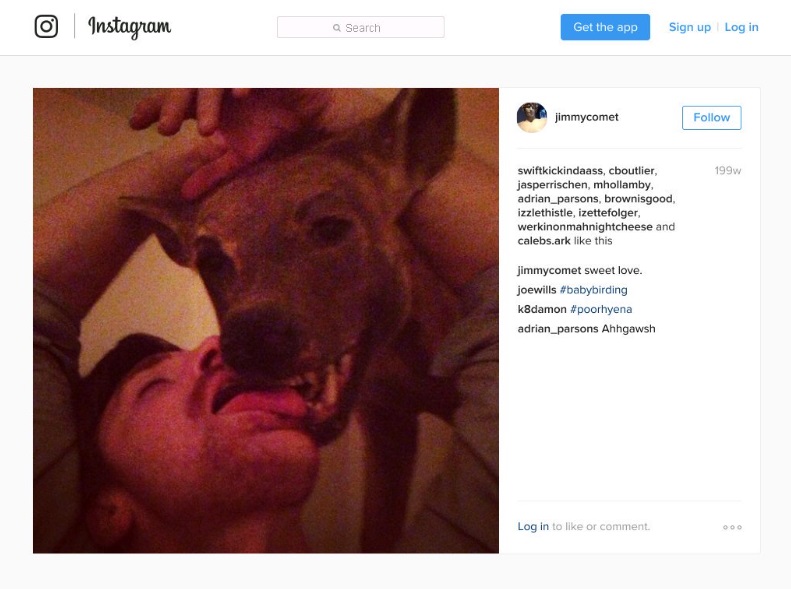Click the Instagram camera logo icon
791x589 pixels.
click(x=46, y=26)
